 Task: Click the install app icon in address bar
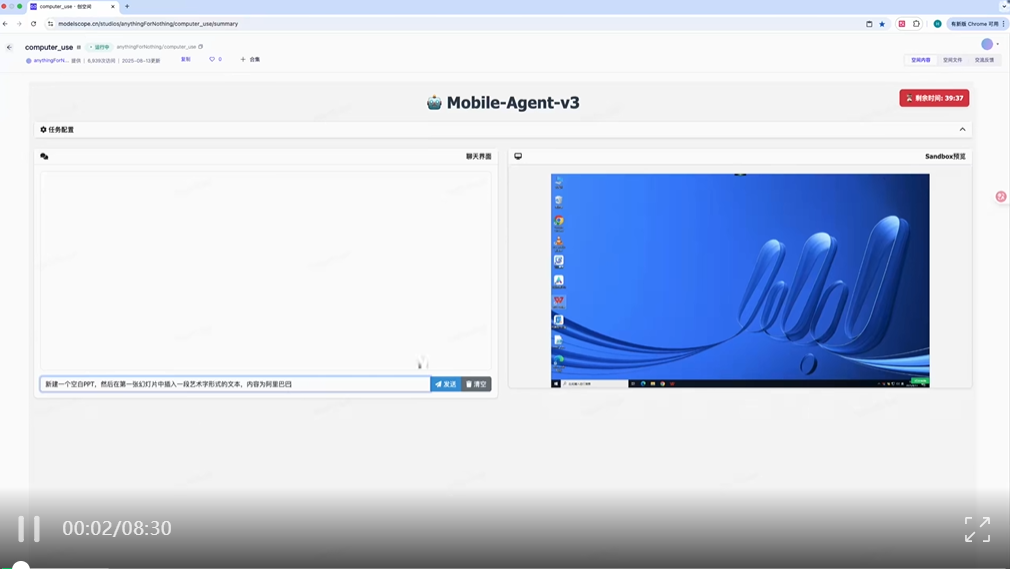point(869,24)
